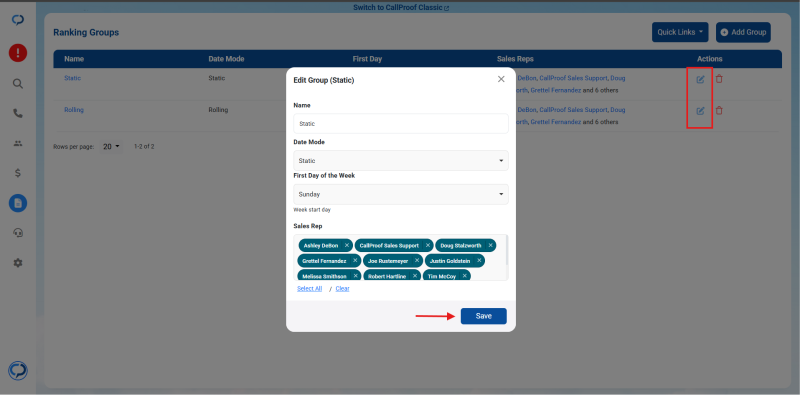Open the dollar sign sales icon
Viewport: 800px width, 395px height.
coord(18,173)
